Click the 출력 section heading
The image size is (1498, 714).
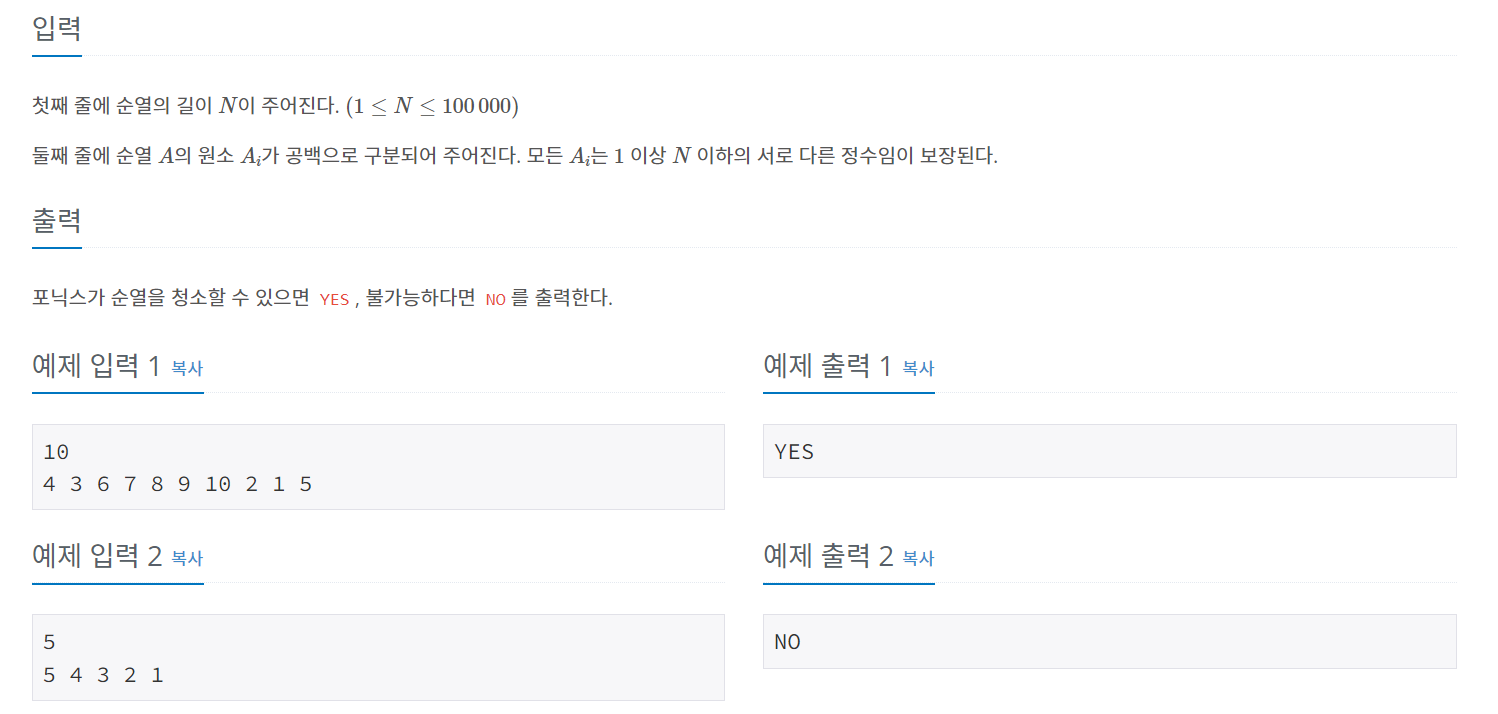(57, 220)
